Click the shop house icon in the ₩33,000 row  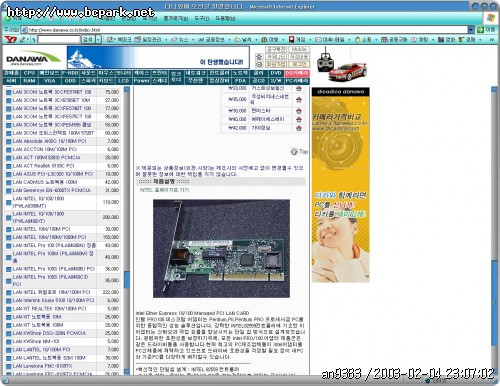click(x=299, y=89)
